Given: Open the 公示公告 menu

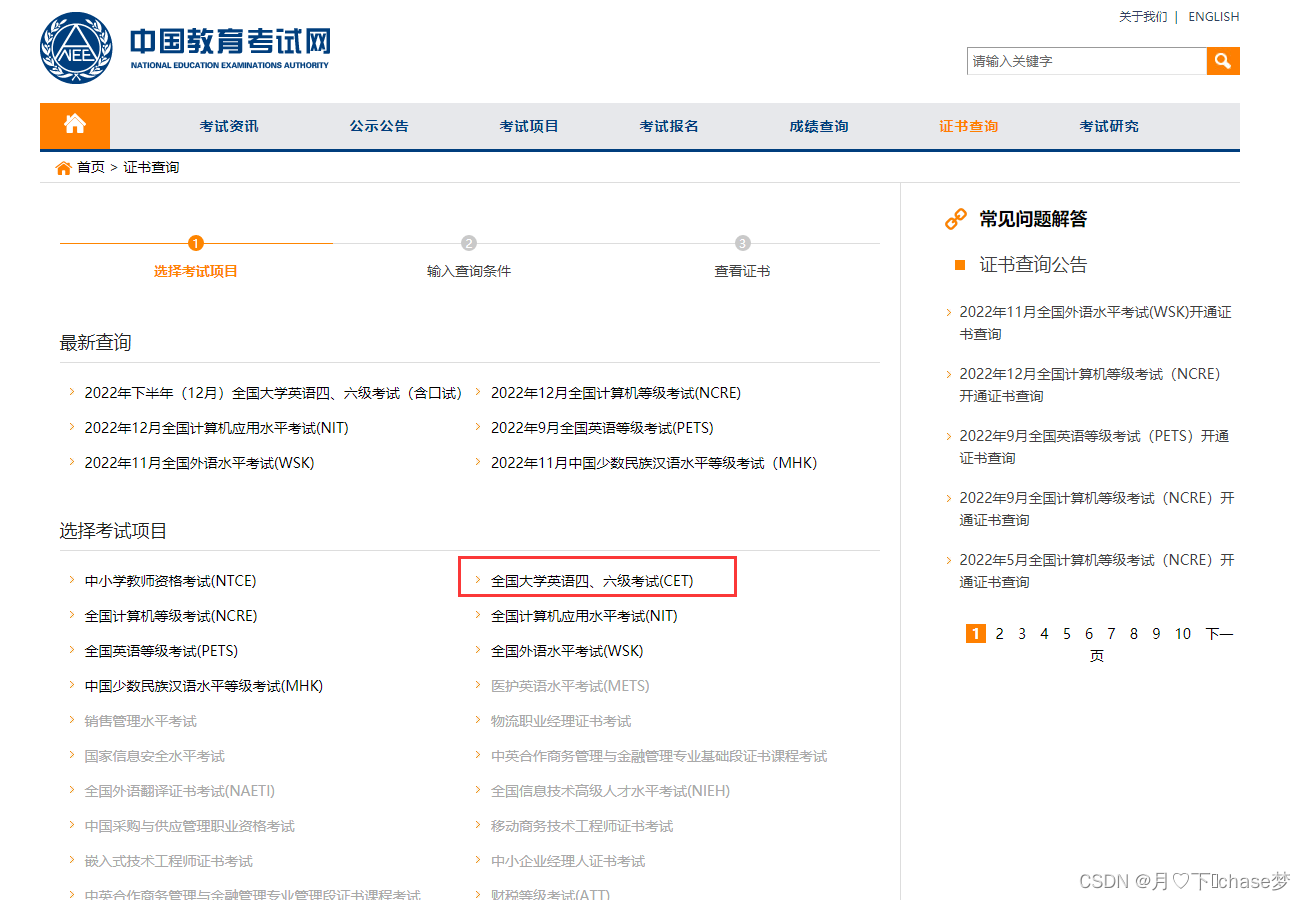Looking at the screenshot, I should click(379, 126).
